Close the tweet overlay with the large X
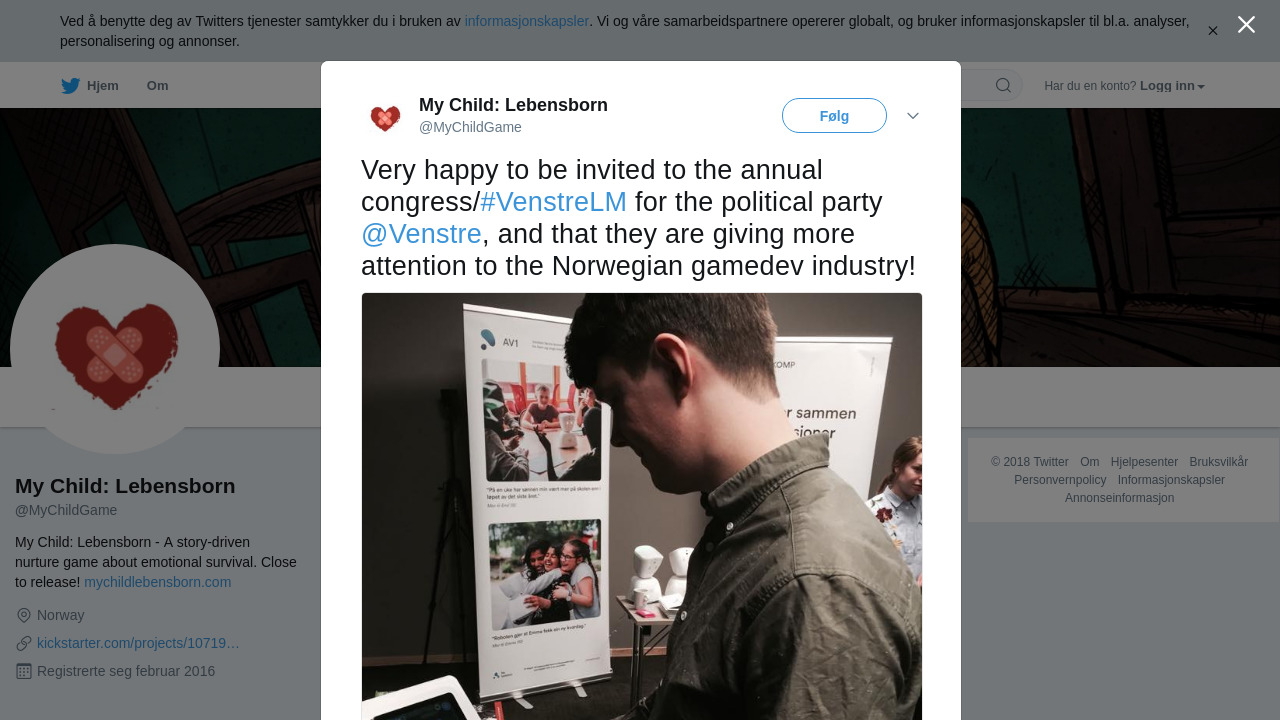This screenshot has width=1280, height=720. 1246,25
